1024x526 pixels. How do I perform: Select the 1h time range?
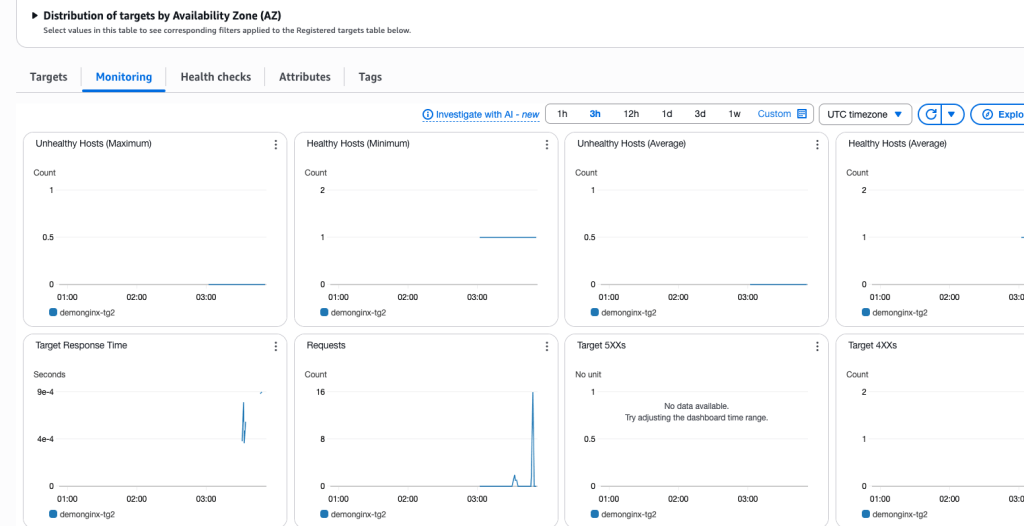[562, 114]
